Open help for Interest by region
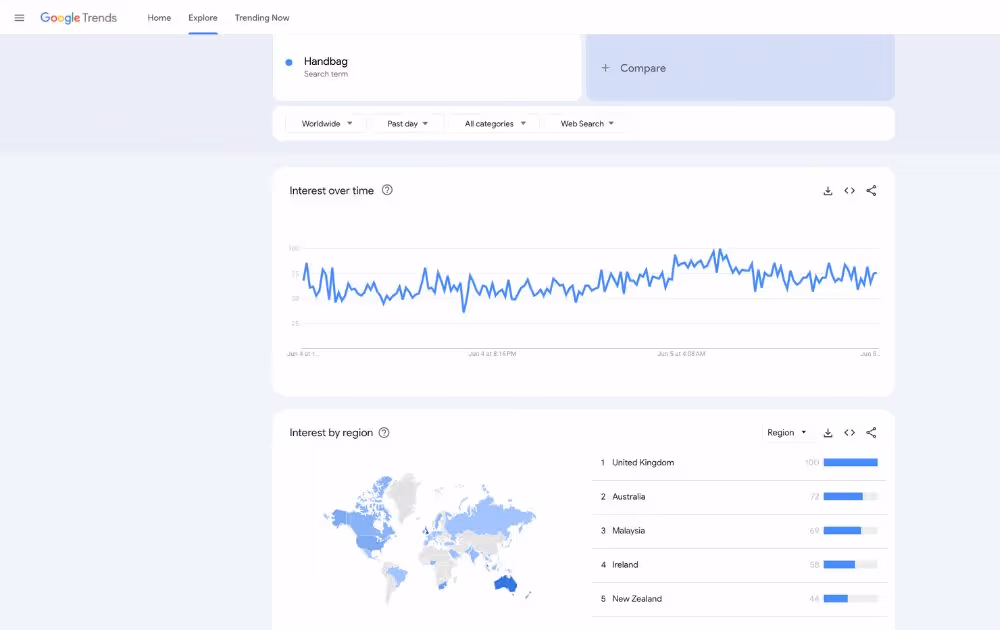This screenshot has width=1000, height=630. [x=384, y=432]
